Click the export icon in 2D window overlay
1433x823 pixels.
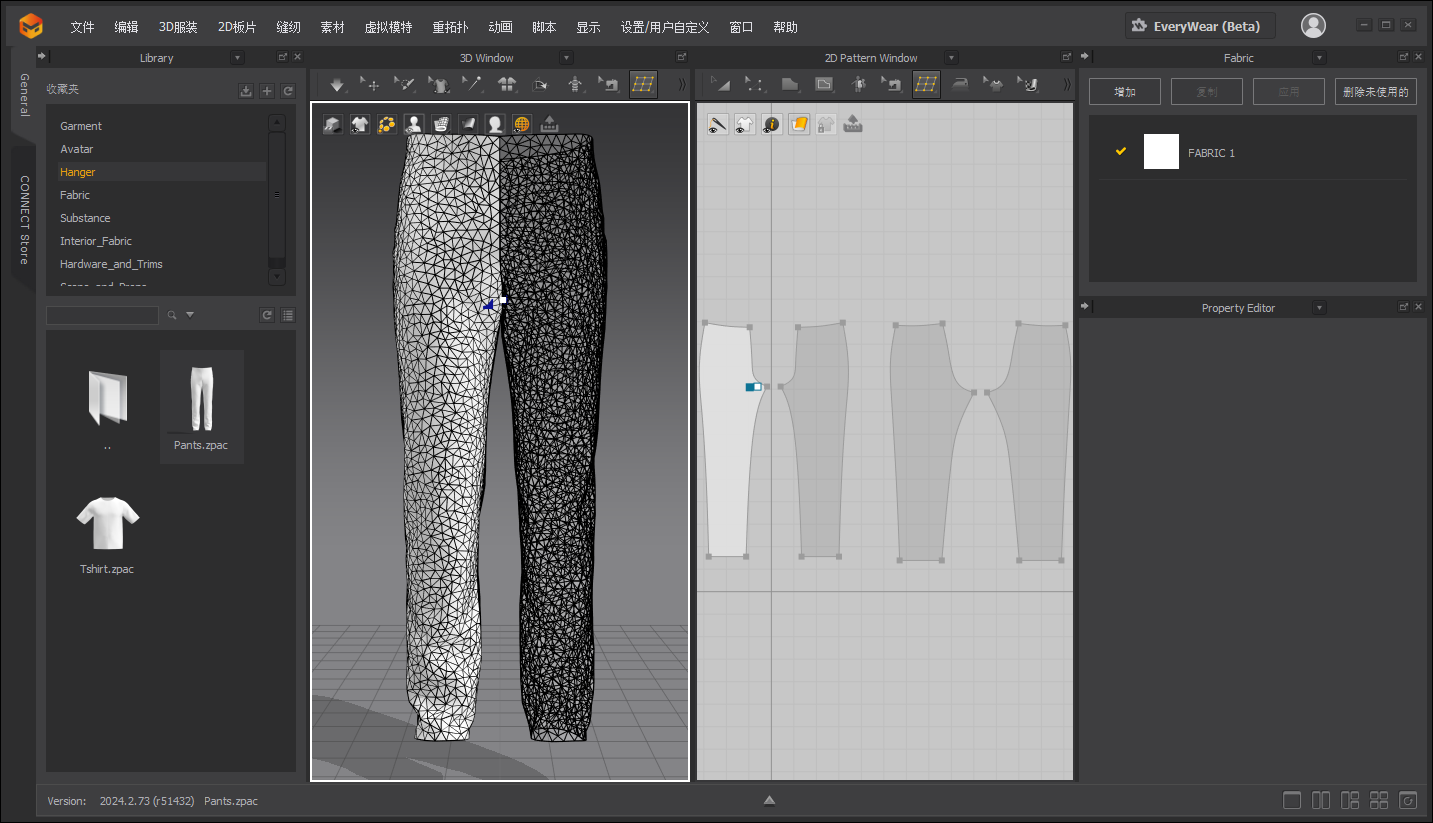click(x=852, y=124)
